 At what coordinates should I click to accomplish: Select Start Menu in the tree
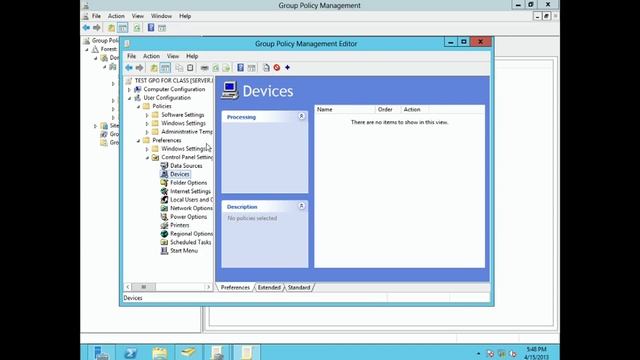tap(184, 251)
